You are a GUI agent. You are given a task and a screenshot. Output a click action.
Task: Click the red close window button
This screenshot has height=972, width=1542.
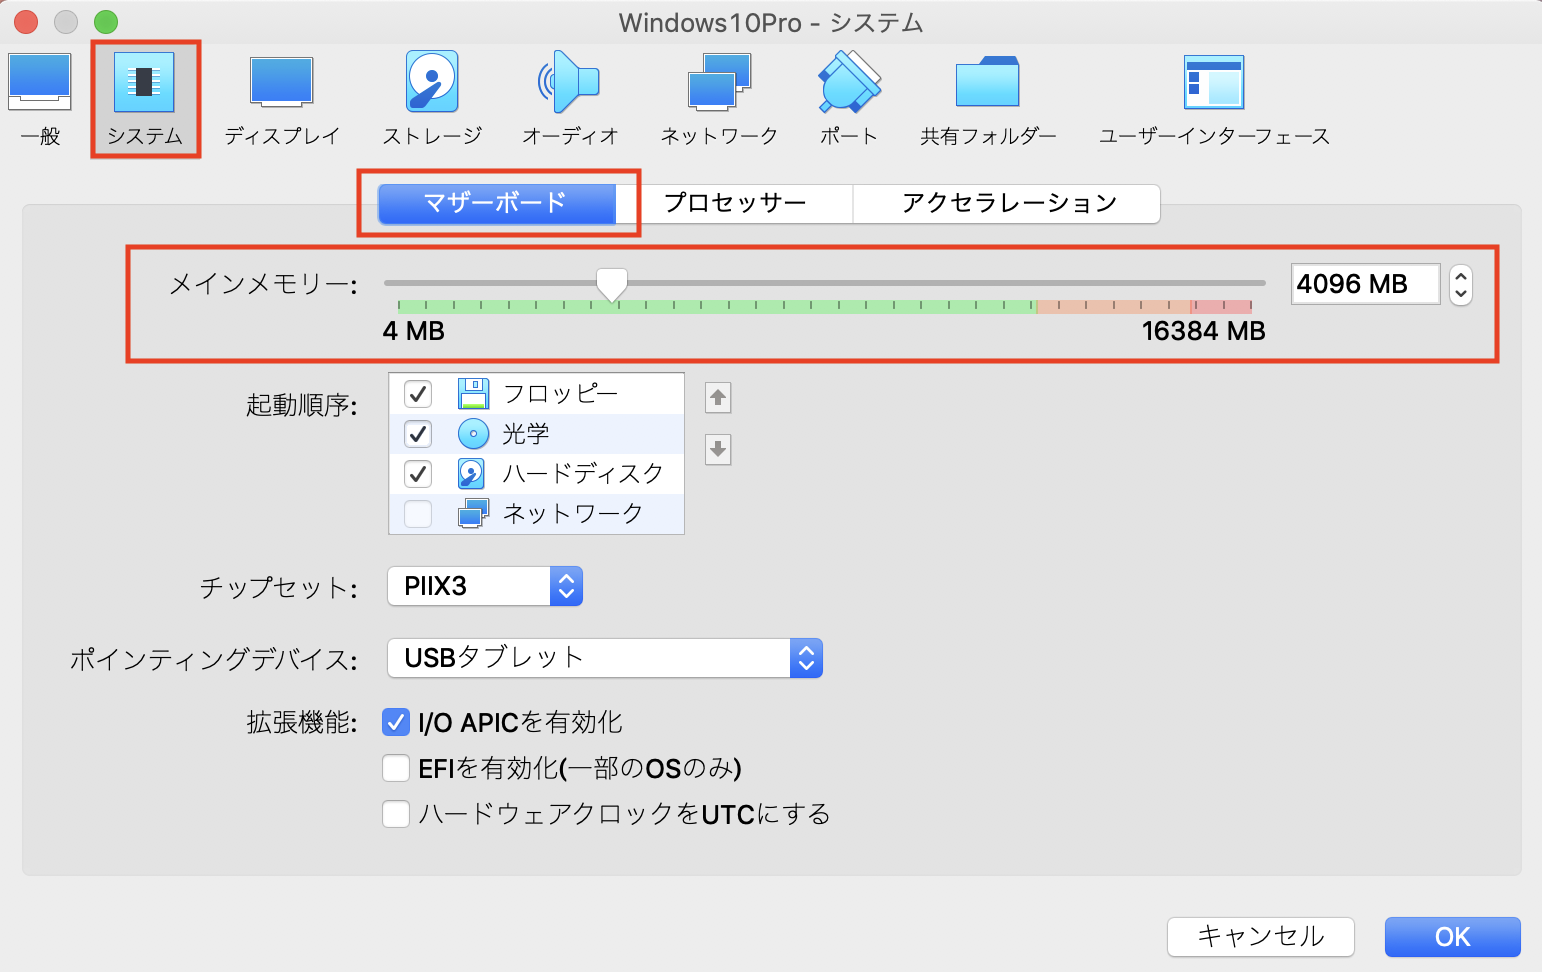(x=26, y=21)
